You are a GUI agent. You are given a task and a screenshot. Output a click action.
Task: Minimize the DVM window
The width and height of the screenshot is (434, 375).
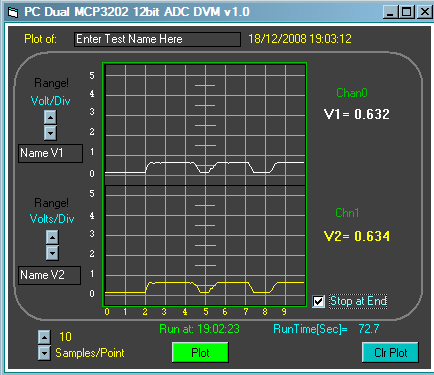coord(390,12)
